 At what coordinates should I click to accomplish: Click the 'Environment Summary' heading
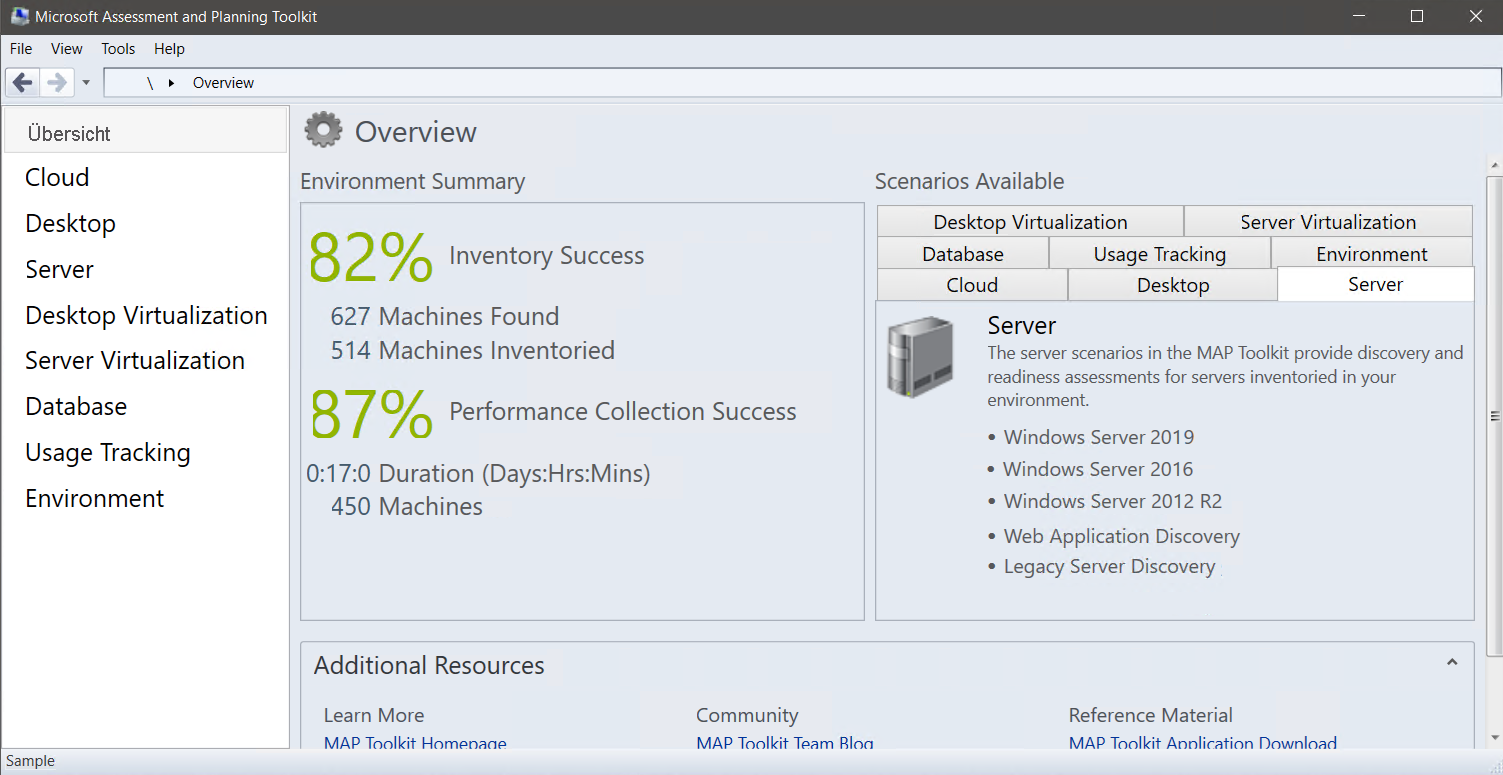pyautogui.click(x=412, y=181)
